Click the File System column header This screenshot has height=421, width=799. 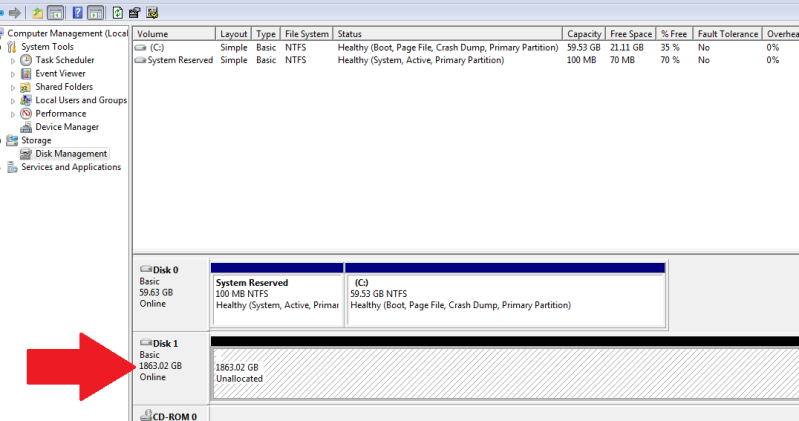tap(306, 34)
